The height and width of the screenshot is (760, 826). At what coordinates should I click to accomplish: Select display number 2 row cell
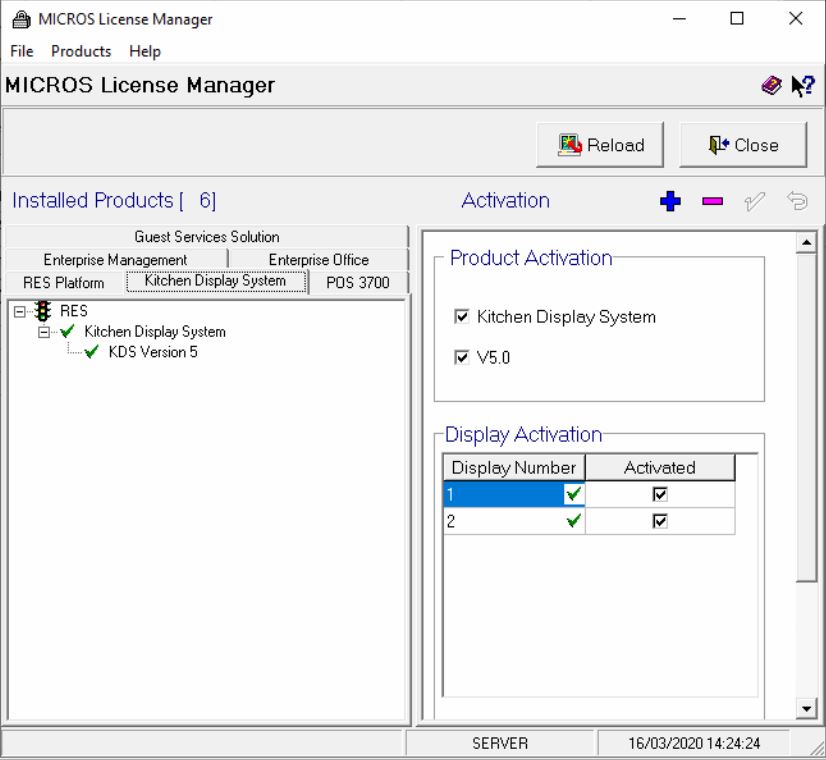514,521
